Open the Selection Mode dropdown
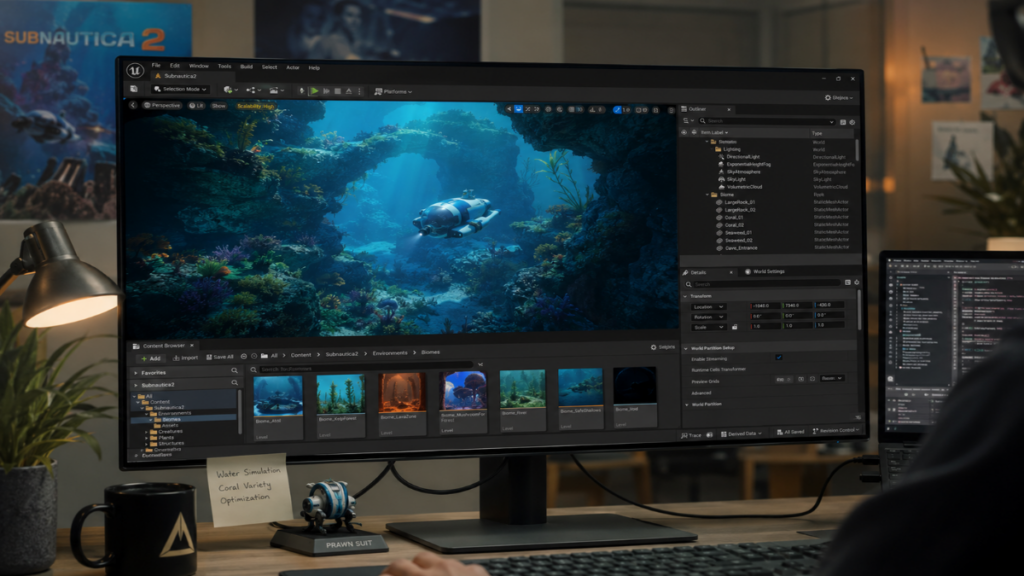 pos(181,89)
